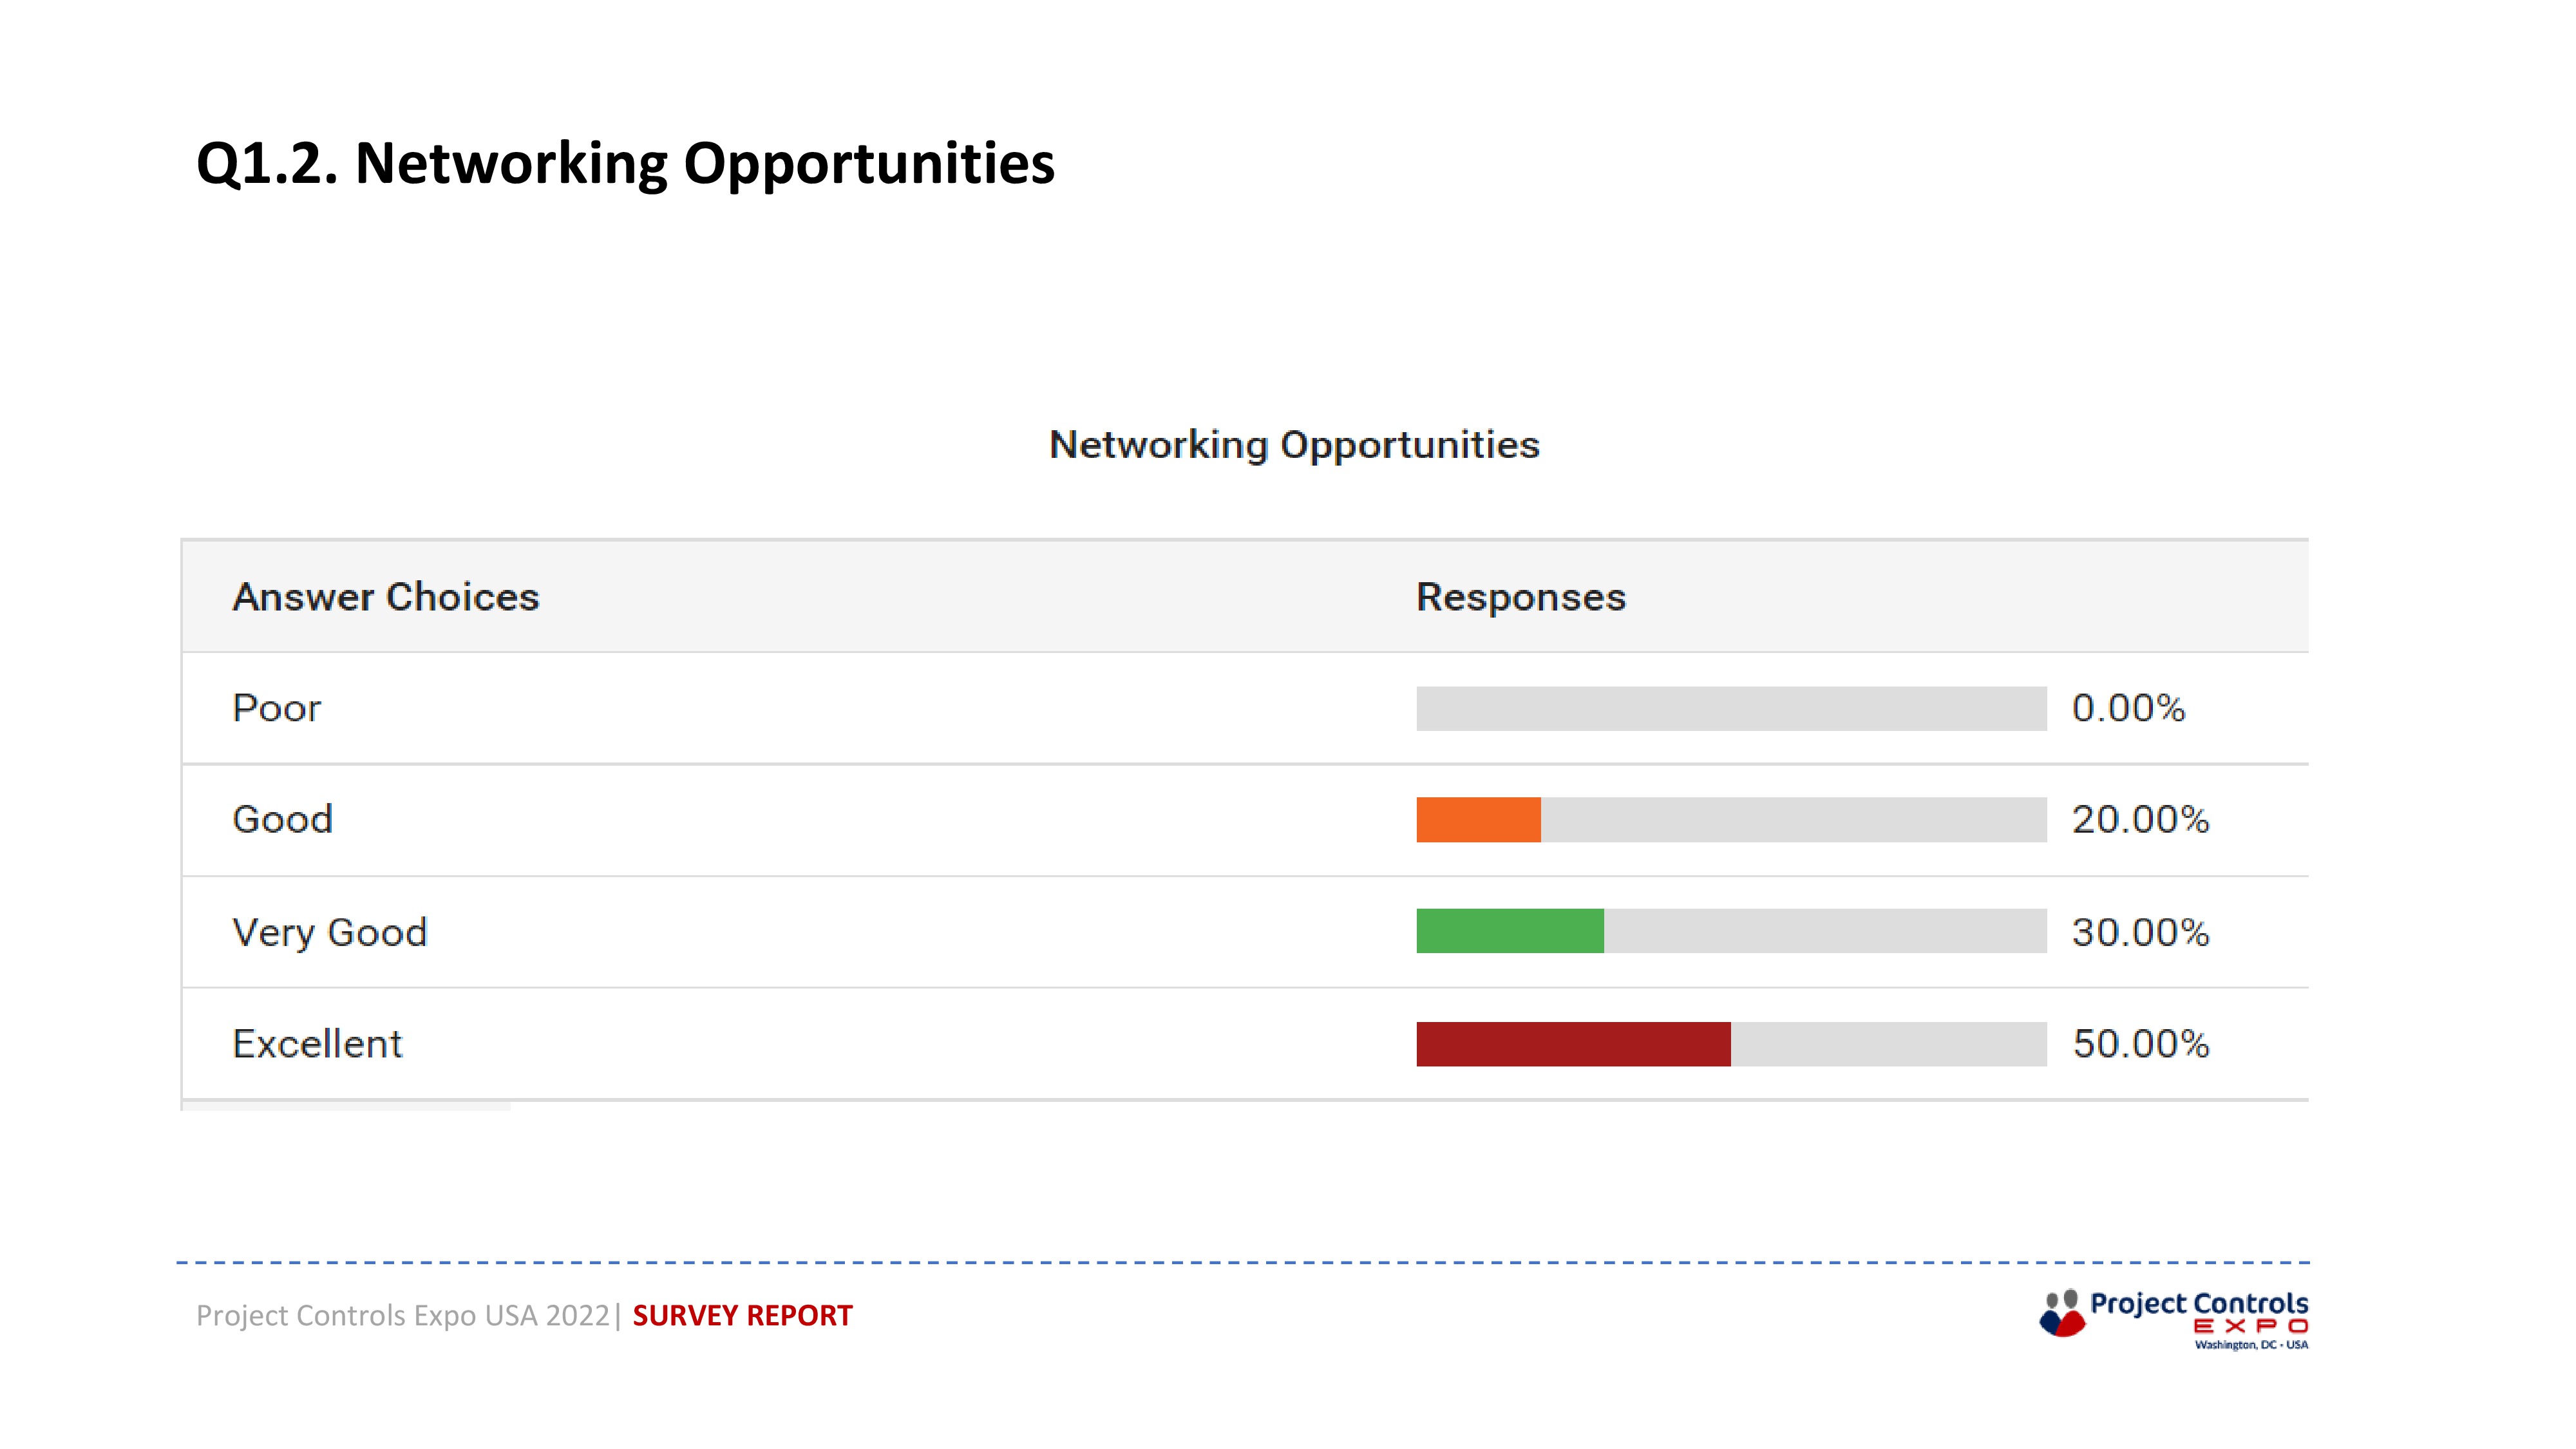The height and width of the screenshot is (1449, 2576).
Task: Click the dark red Excellent bar
Action: pyautogui.click(x=1573, y=1044)
